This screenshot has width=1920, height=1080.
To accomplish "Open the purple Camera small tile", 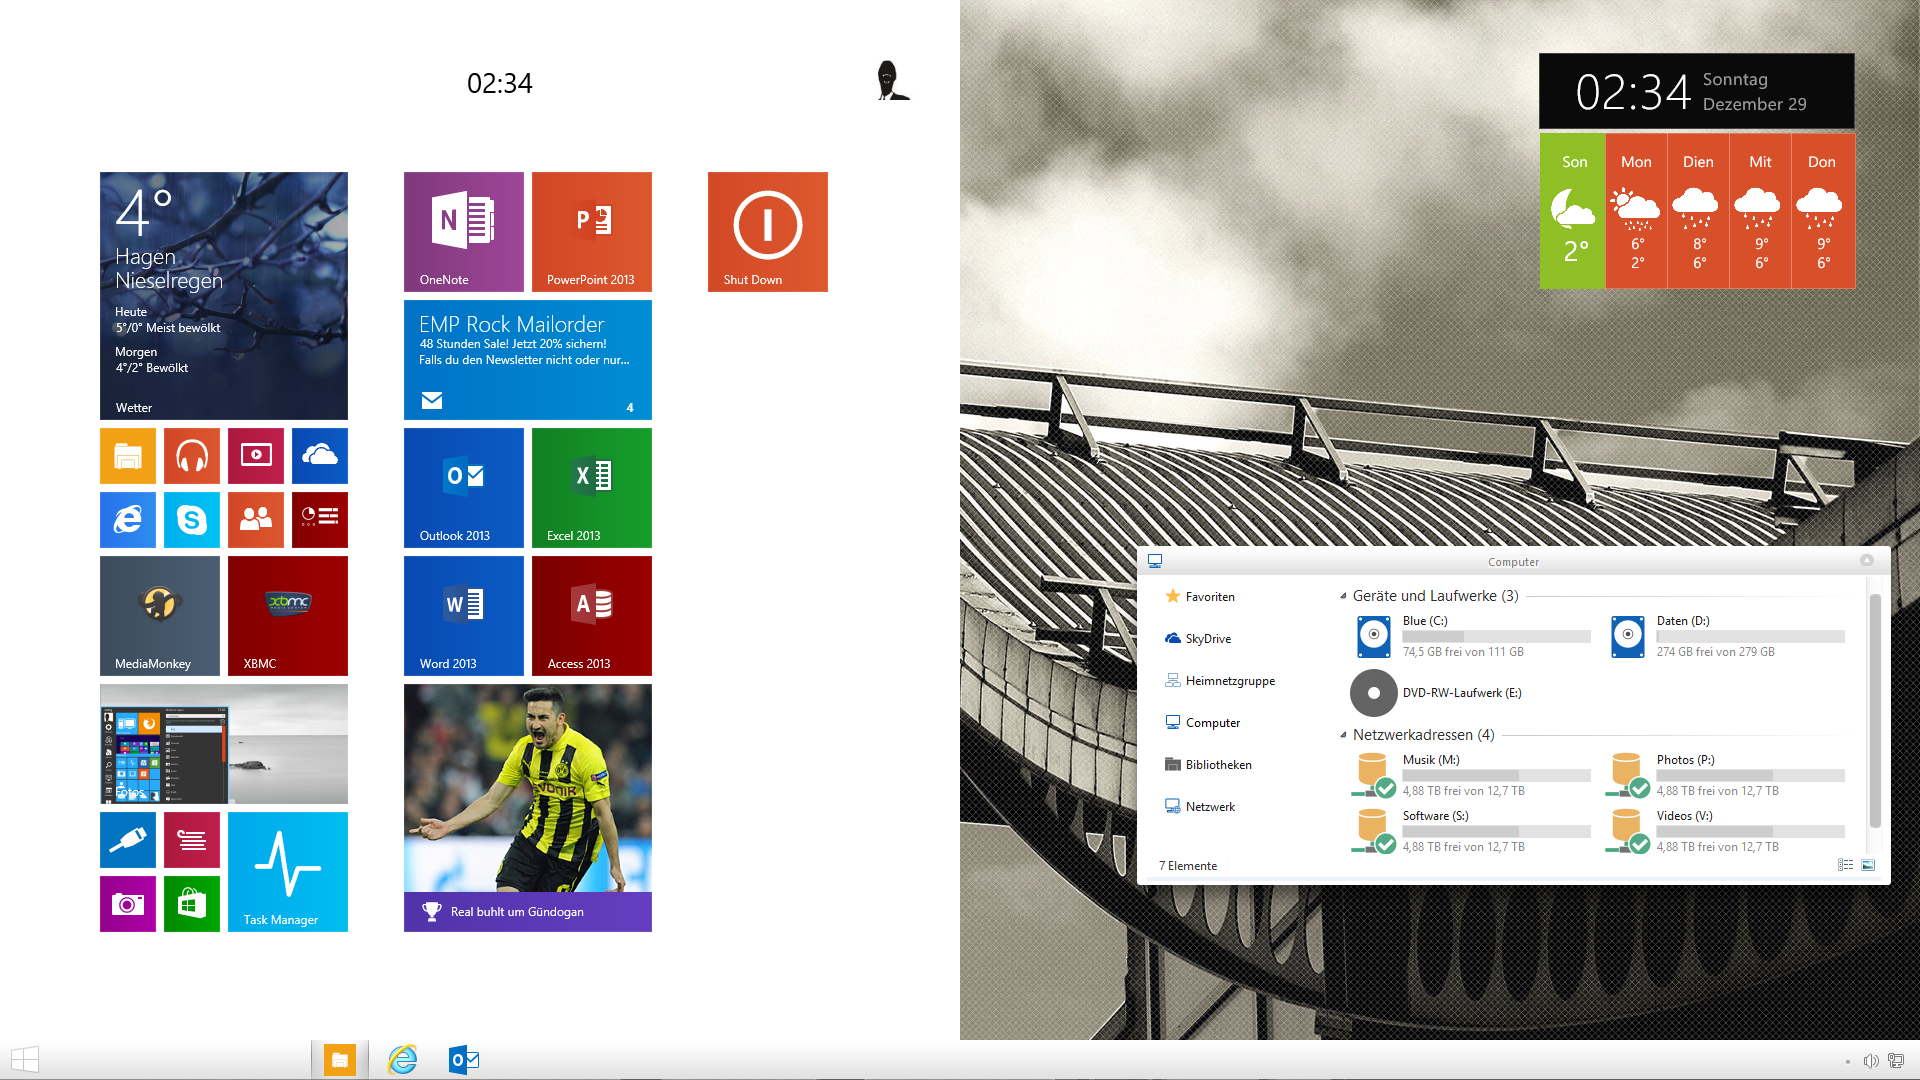I will [127, 903].
